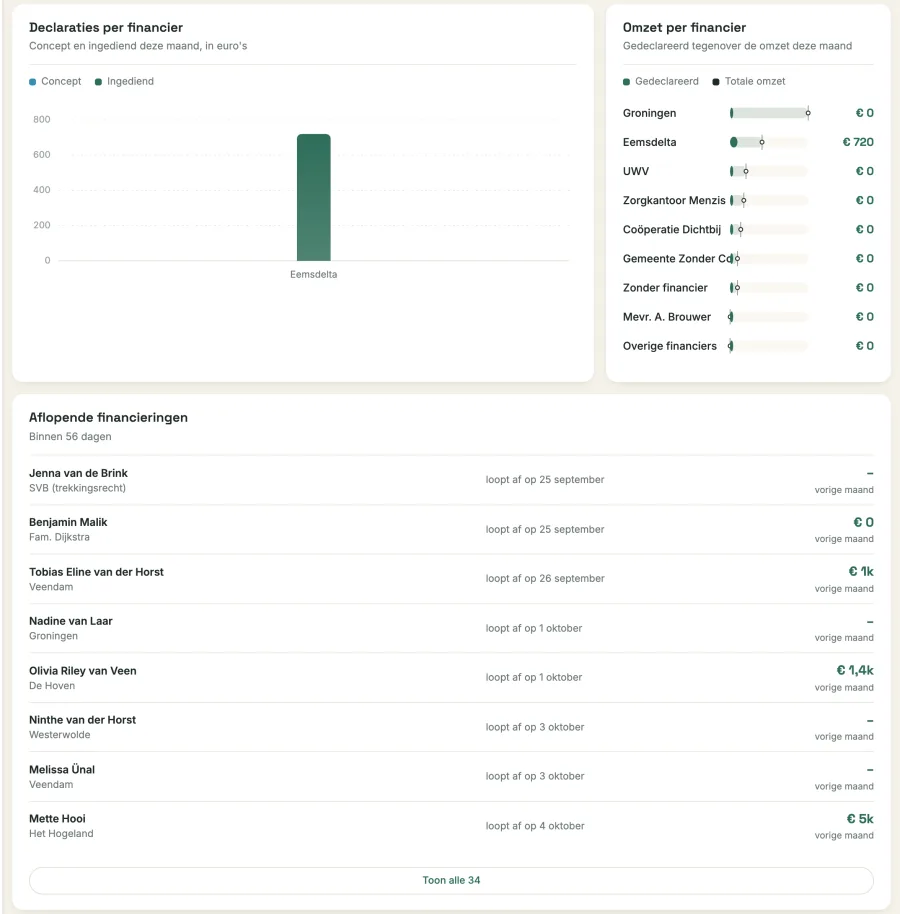Click the UWV omzet marker dot
900x914 pixels.
[746, 171]
